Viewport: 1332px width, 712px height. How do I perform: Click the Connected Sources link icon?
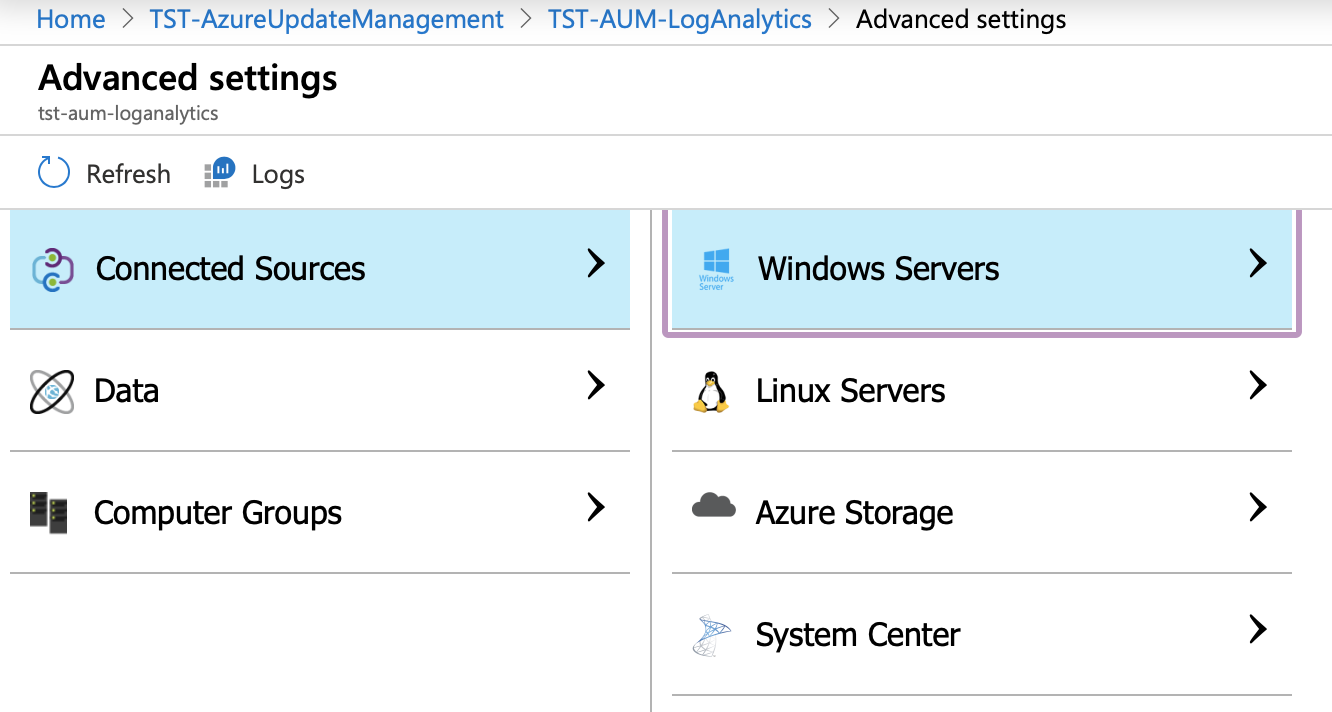(53, 270)
